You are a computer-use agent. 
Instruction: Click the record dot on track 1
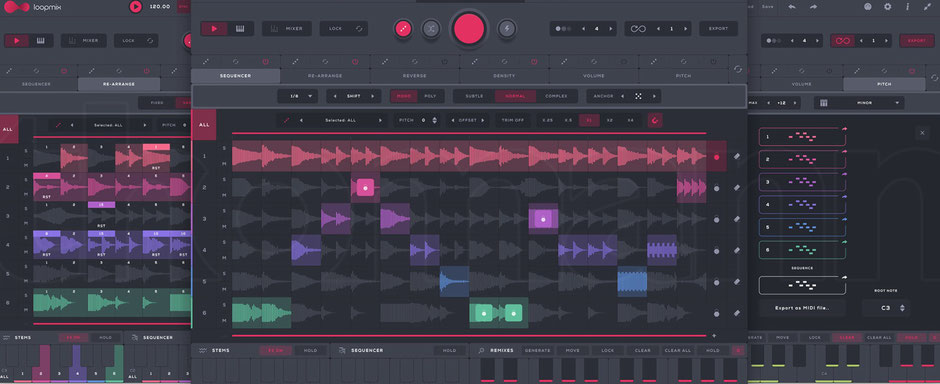click(716, 157)
